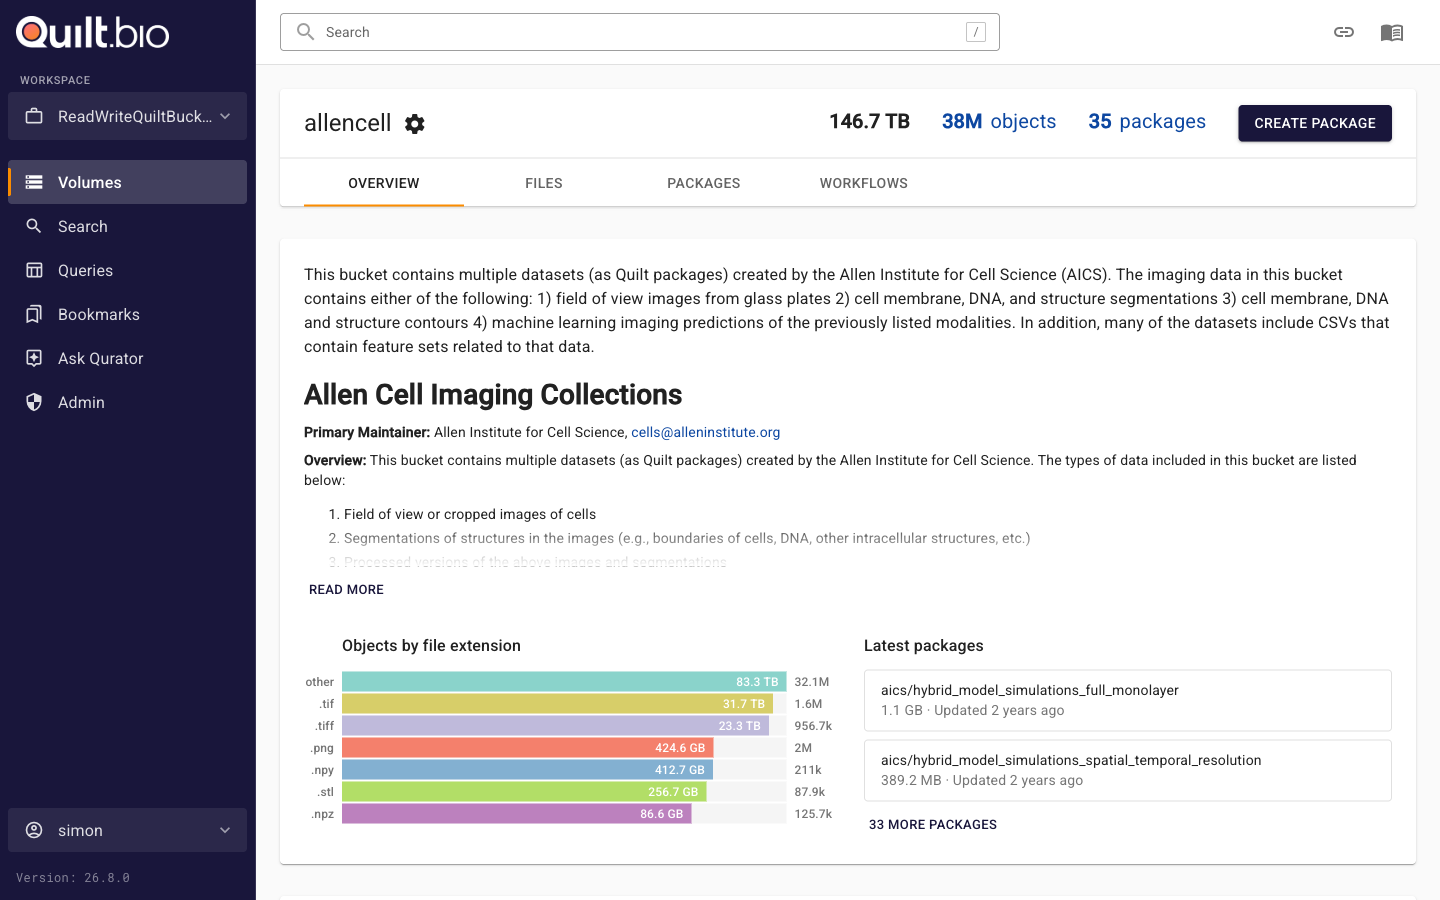1440x900 pixels.
Task: Click the Admin shield icon
Action: (x=34, y=402)
